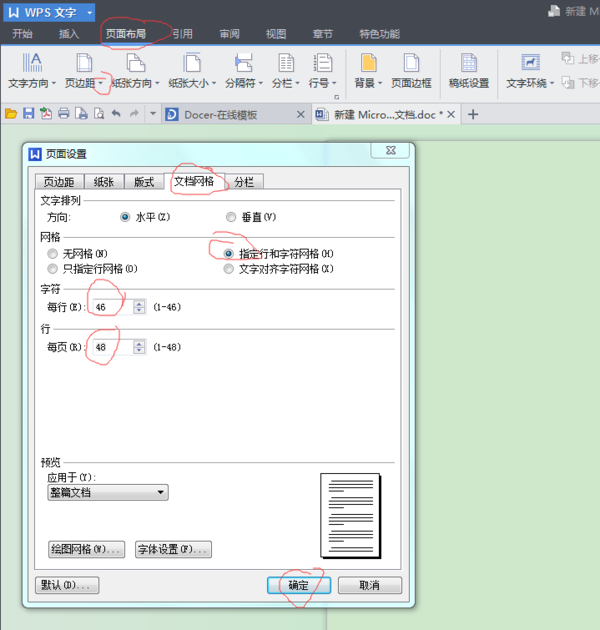Click the 文字环绕 text wrap icon
The height and width of the screenshot is (630, 600).
pos(530,63)
